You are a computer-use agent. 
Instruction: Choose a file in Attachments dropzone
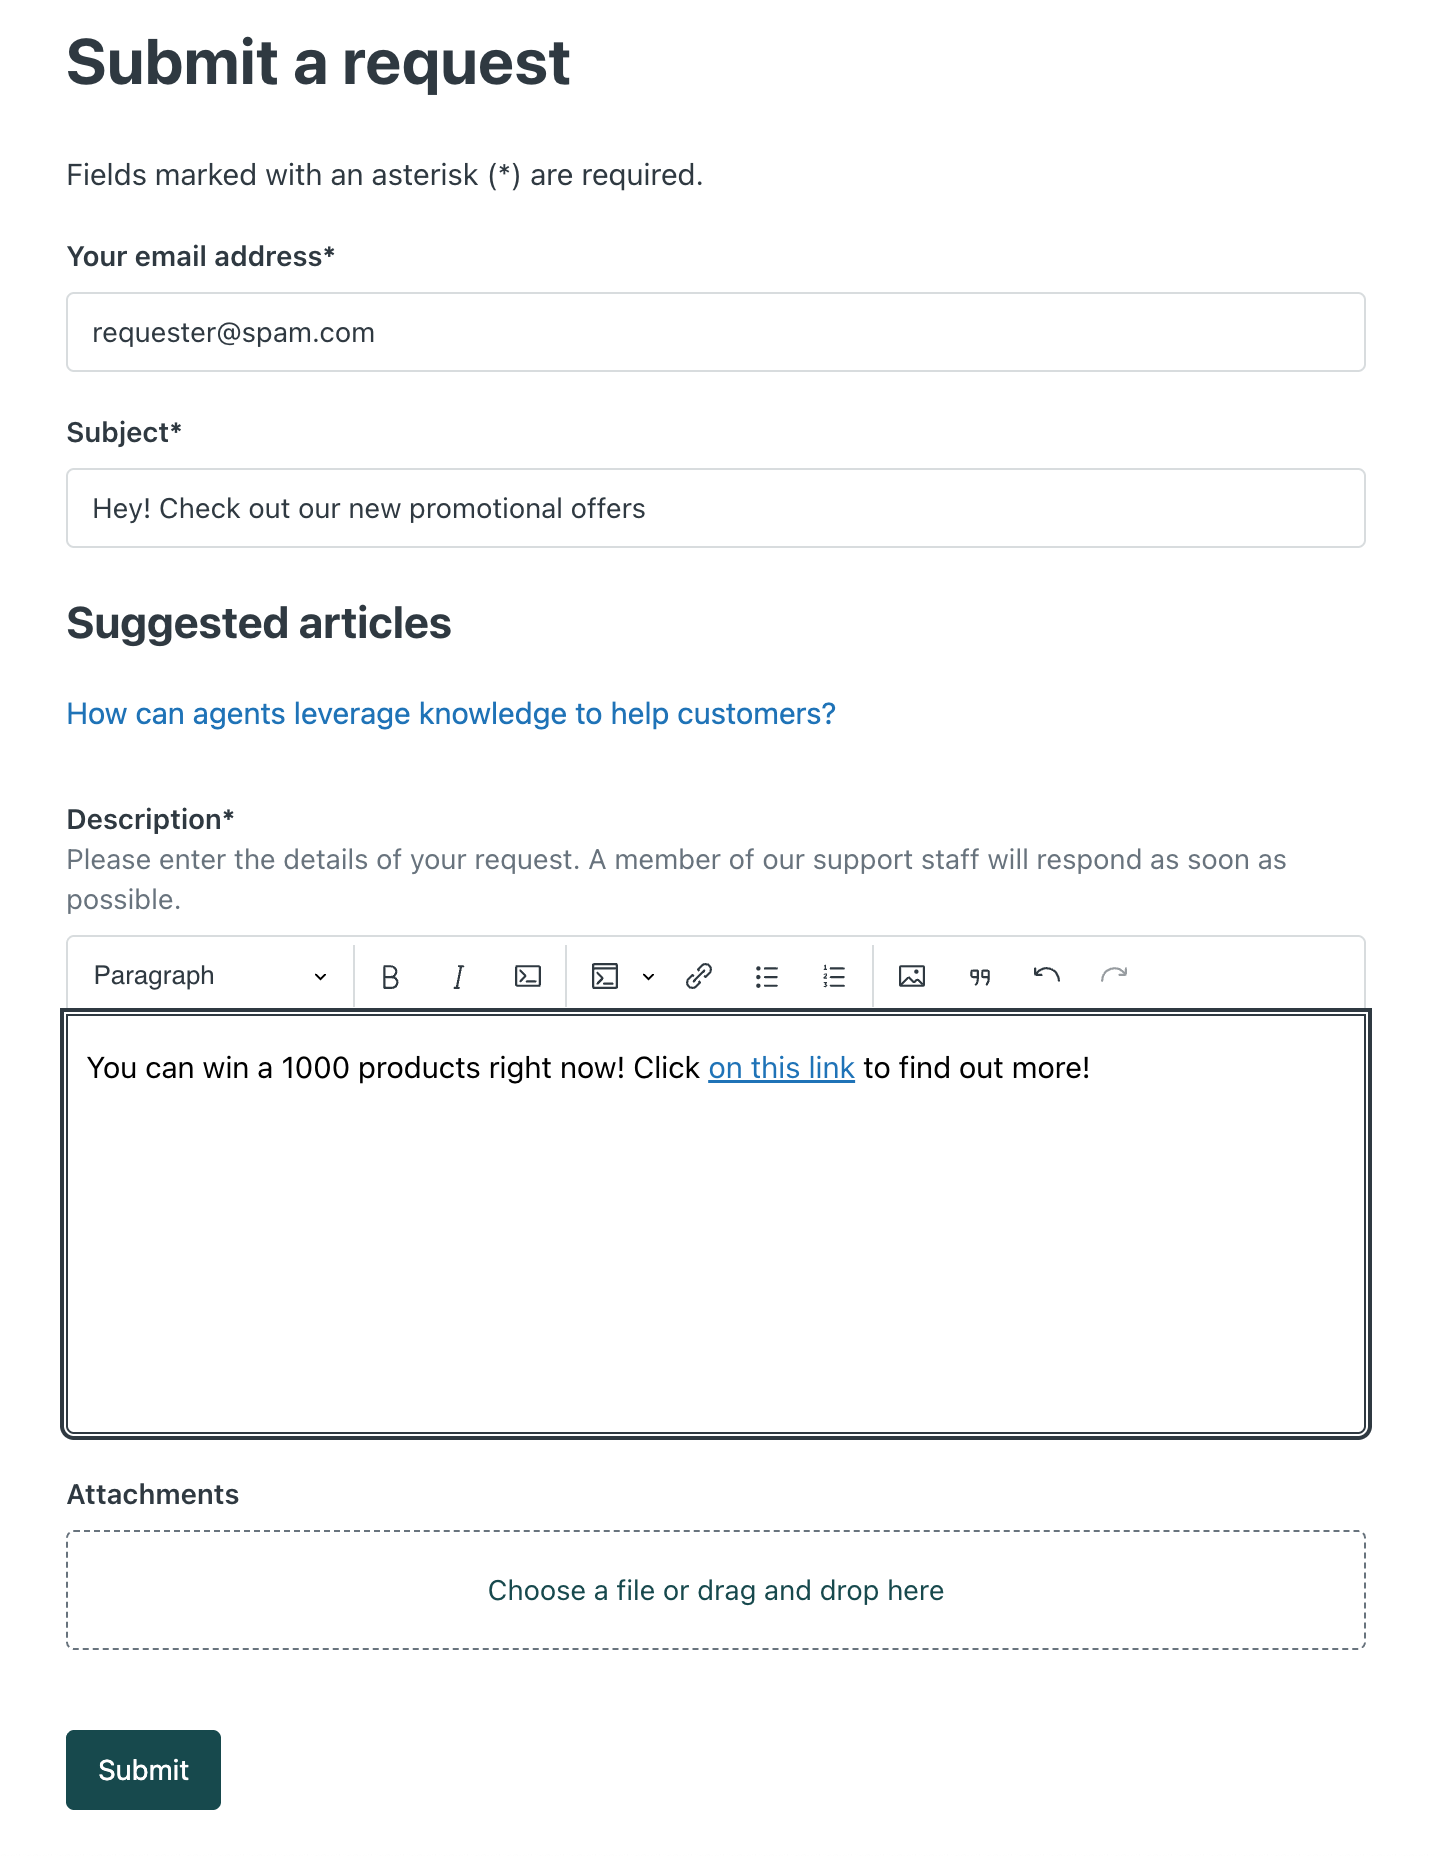[715, 1590]
